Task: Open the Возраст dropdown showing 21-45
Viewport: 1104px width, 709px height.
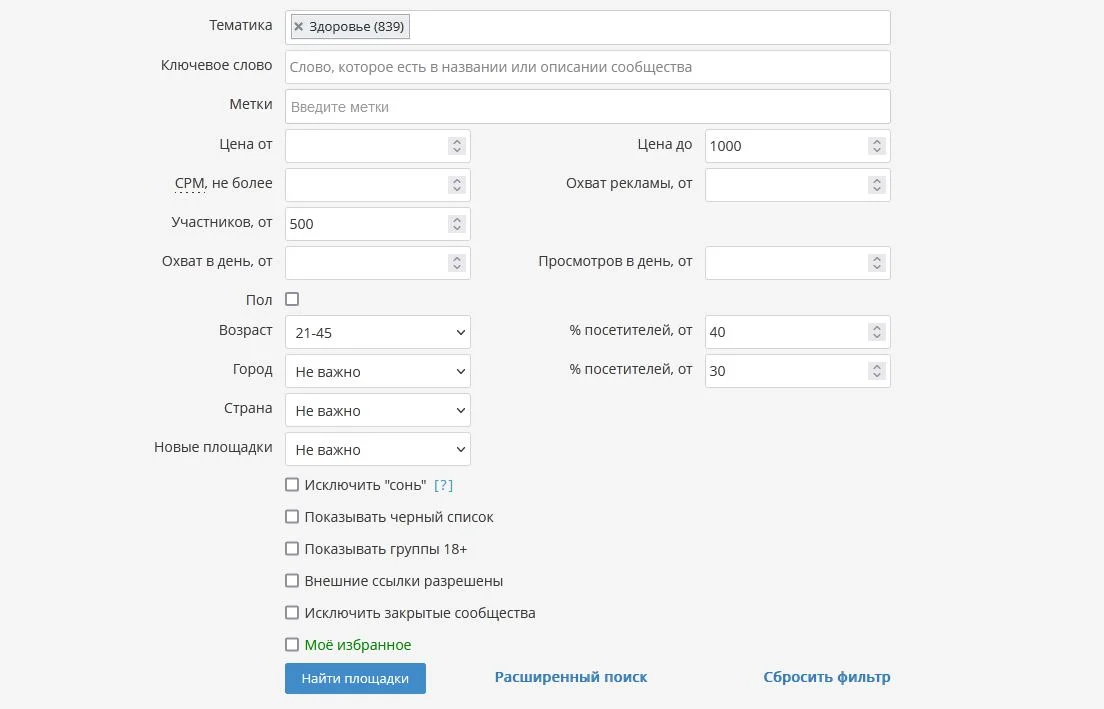Action: (377, 332)
